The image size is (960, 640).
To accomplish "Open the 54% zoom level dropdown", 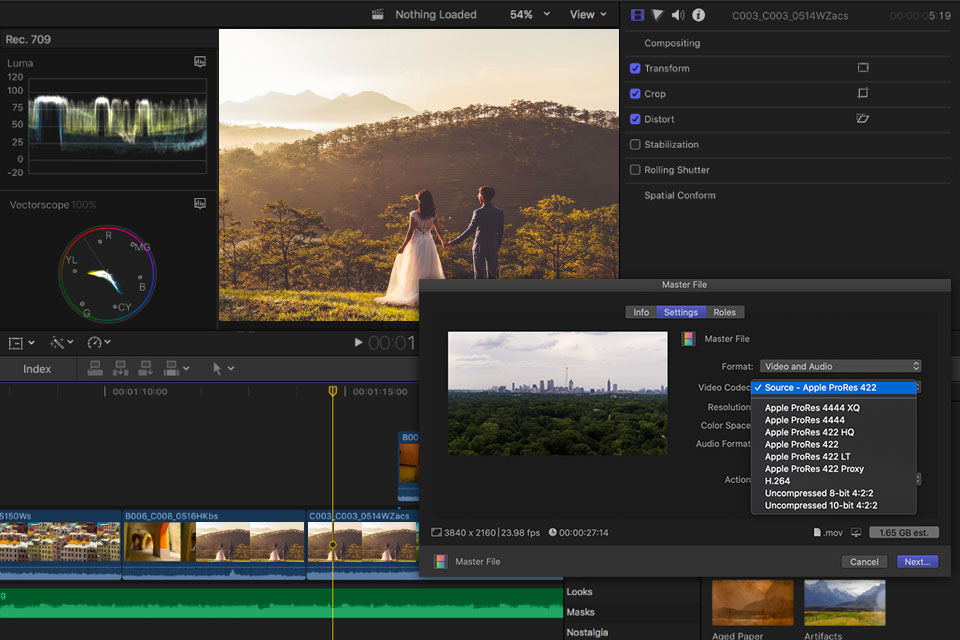I will tap(530, 14).
